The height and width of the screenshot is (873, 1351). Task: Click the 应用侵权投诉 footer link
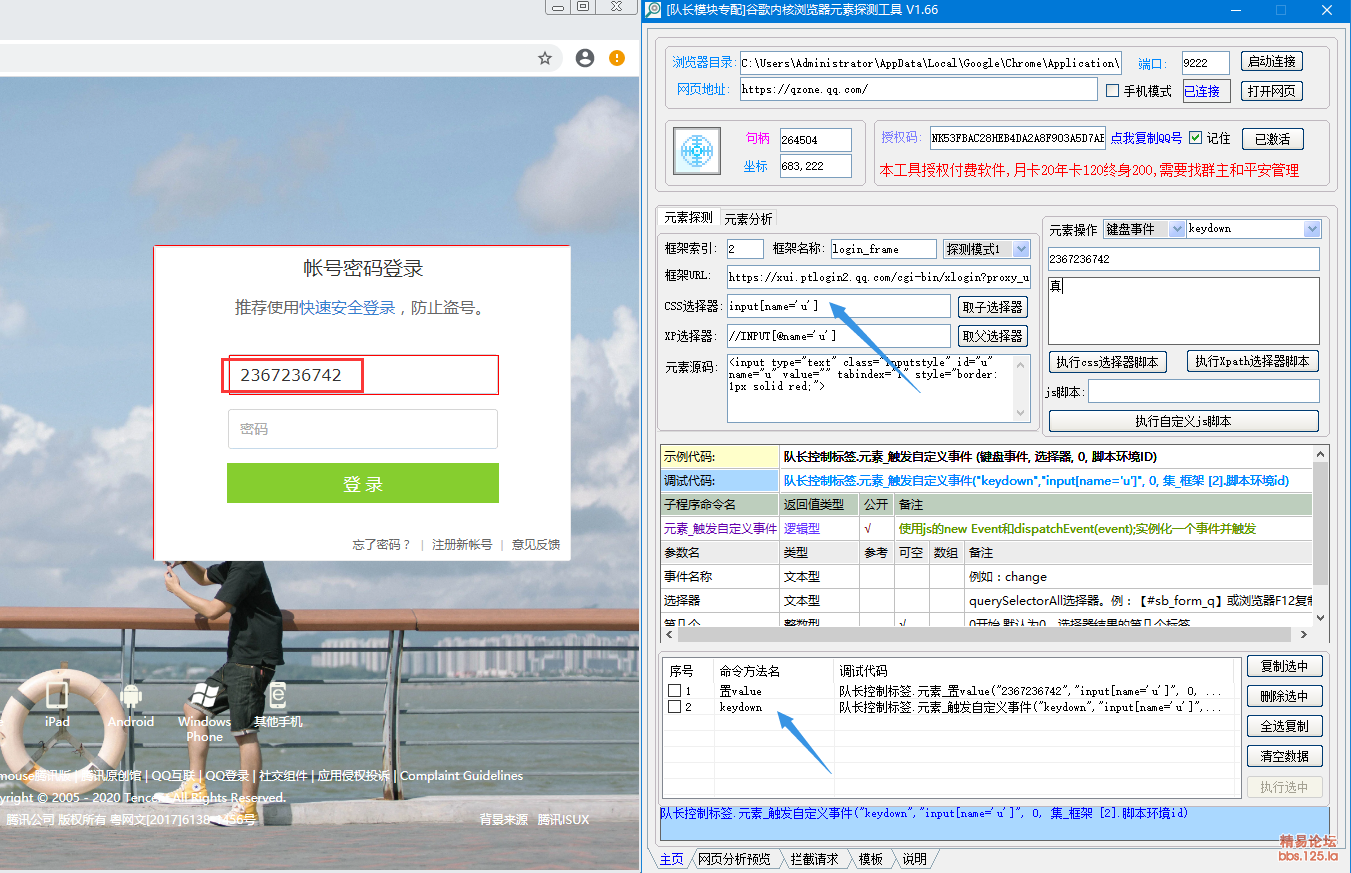[352, 776]
